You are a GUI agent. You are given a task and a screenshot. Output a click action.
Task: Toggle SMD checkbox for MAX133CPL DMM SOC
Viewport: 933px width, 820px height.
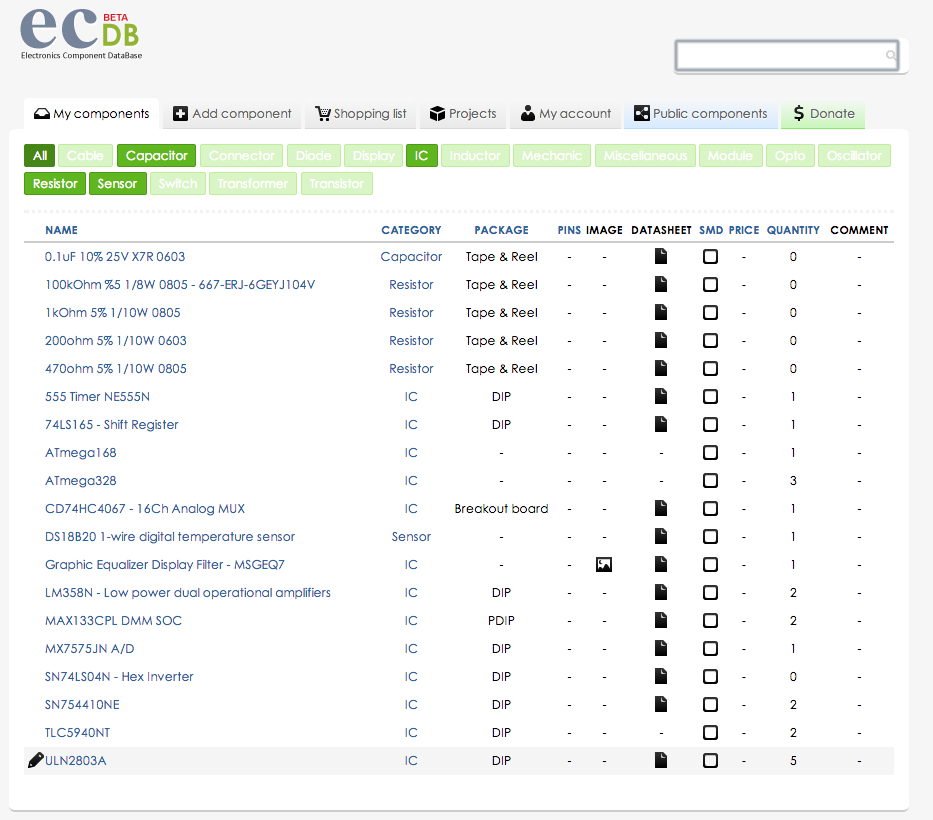(710, 620)
